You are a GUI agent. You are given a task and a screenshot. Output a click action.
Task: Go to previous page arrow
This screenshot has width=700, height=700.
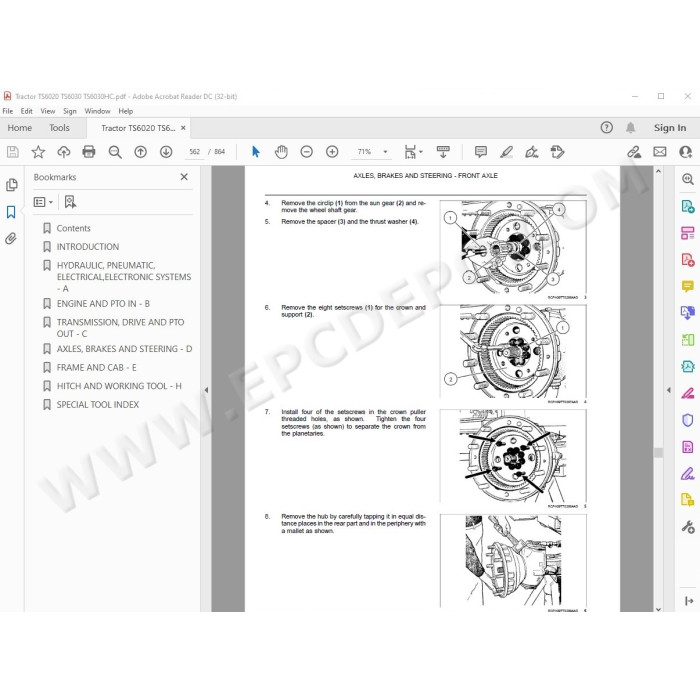tap(141, 152)
